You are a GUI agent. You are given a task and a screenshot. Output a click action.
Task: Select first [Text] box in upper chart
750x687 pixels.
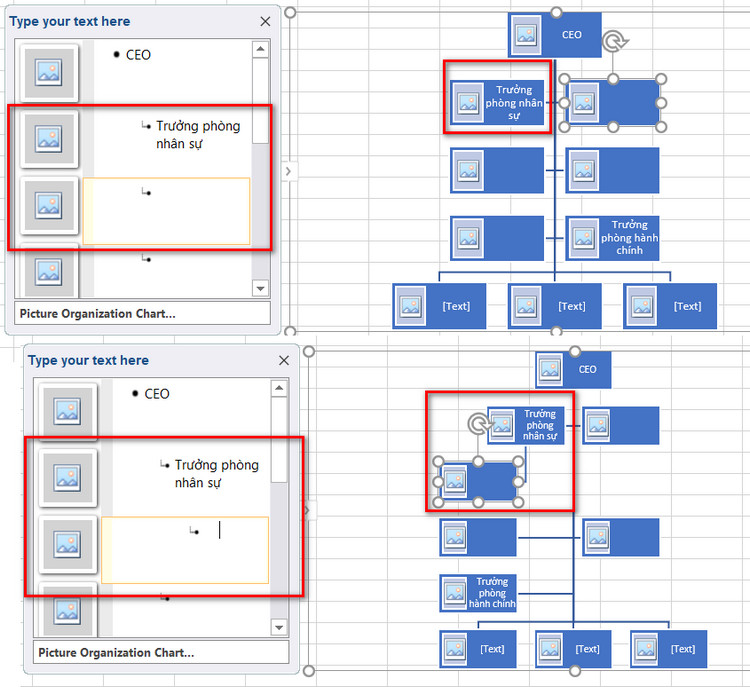tap(439, 306)
